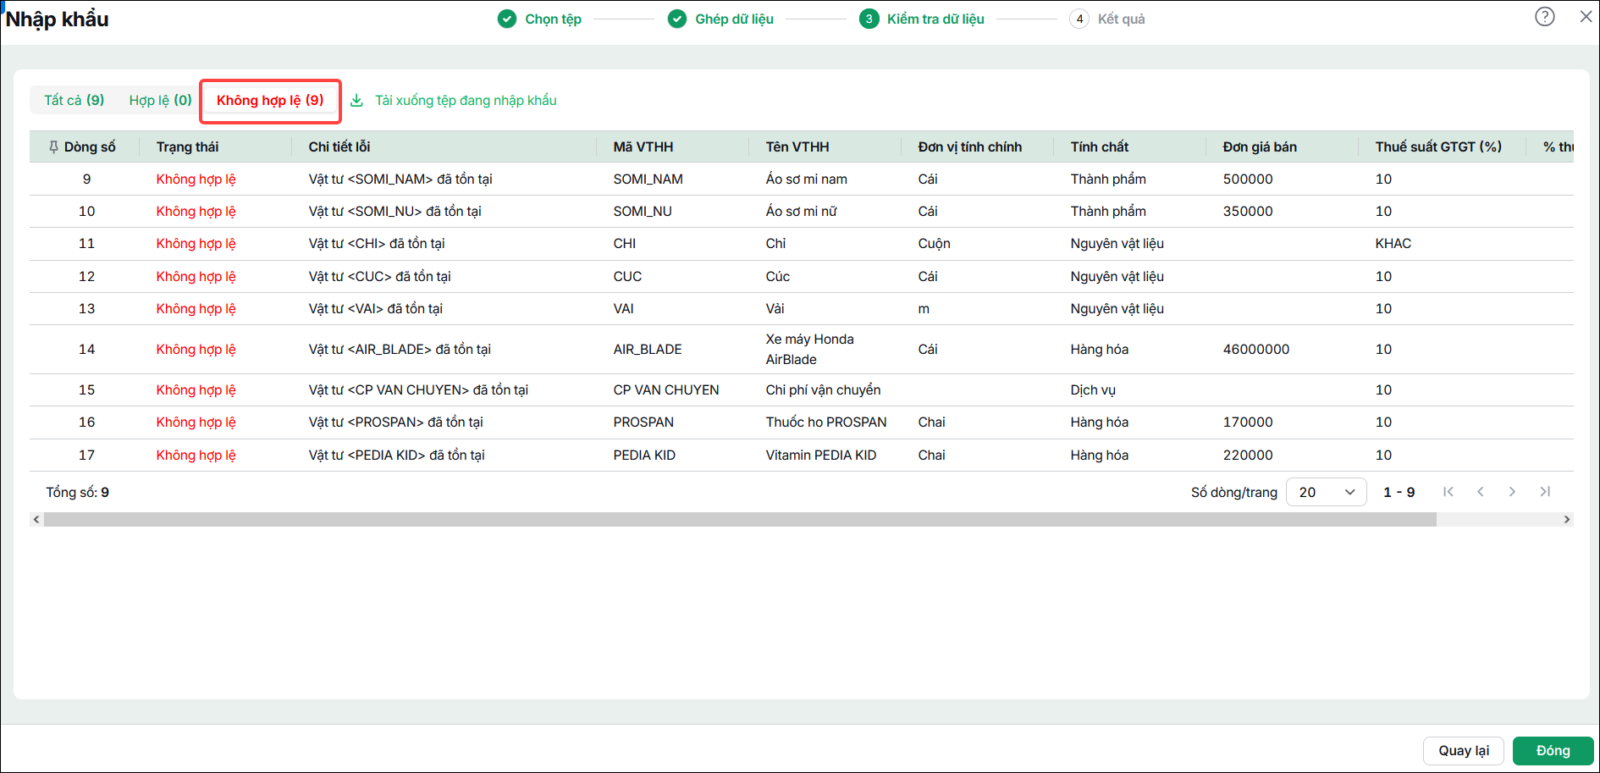Click the green Đóng button

tap(1553, 751)
